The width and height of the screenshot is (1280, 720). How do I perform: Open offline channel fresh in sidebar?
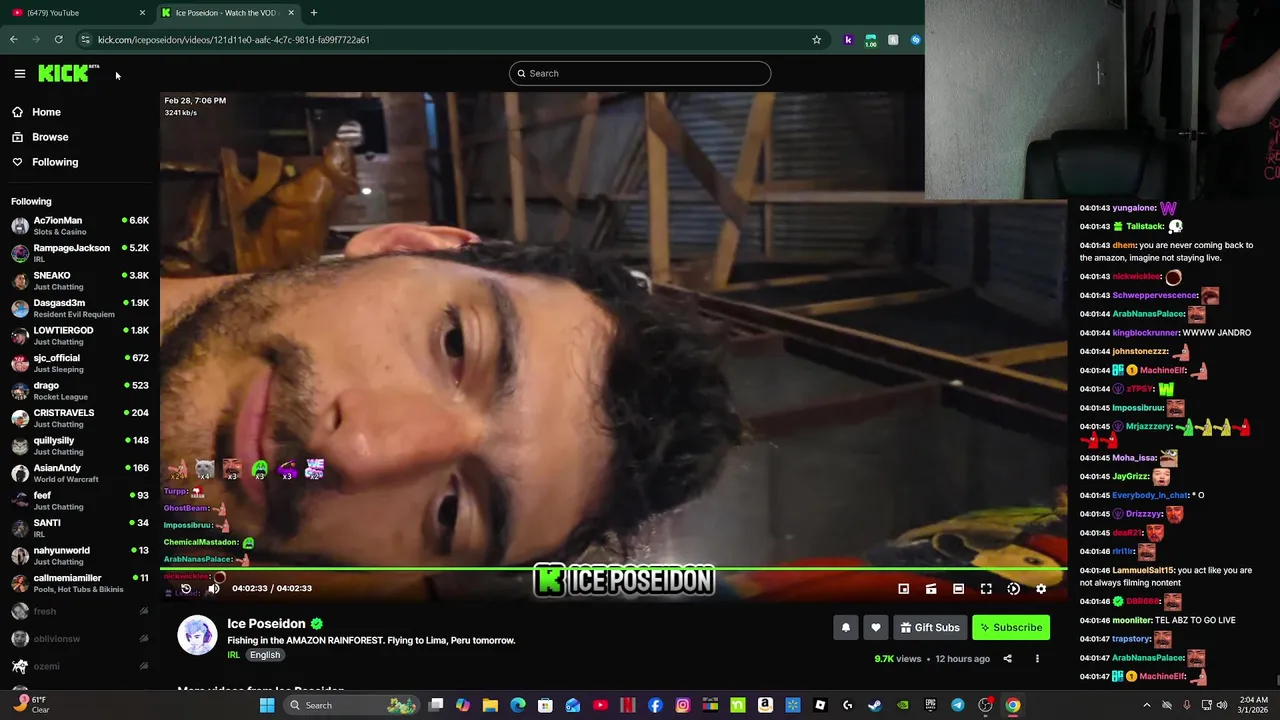80,611
